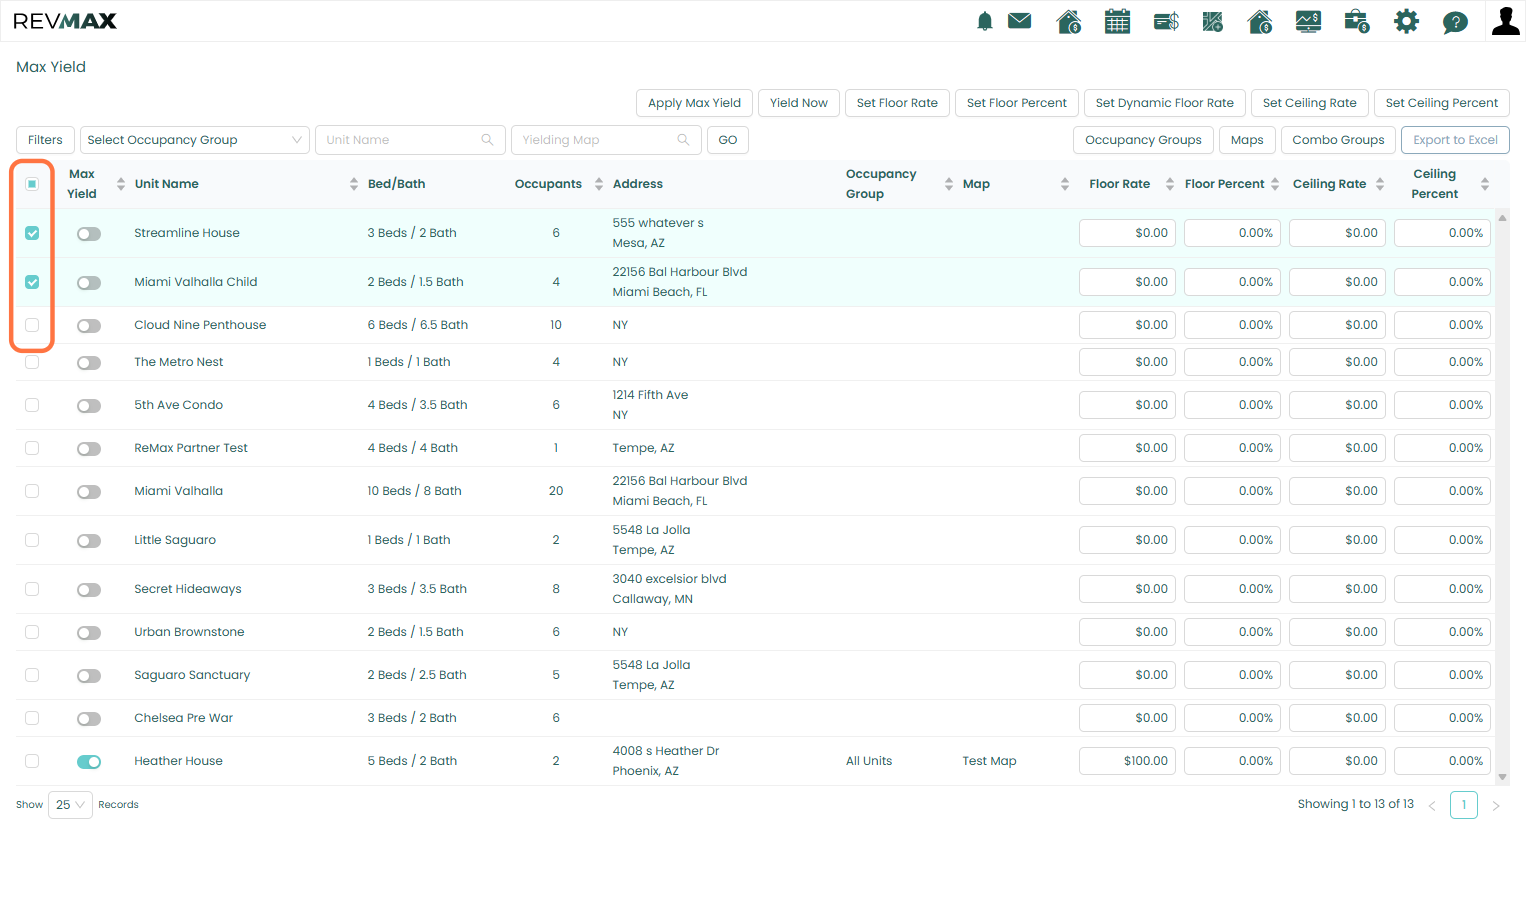Go to the next page arrow
Image resolution: width=1526 pixels, height=914 pixels.
point(1496,805)
